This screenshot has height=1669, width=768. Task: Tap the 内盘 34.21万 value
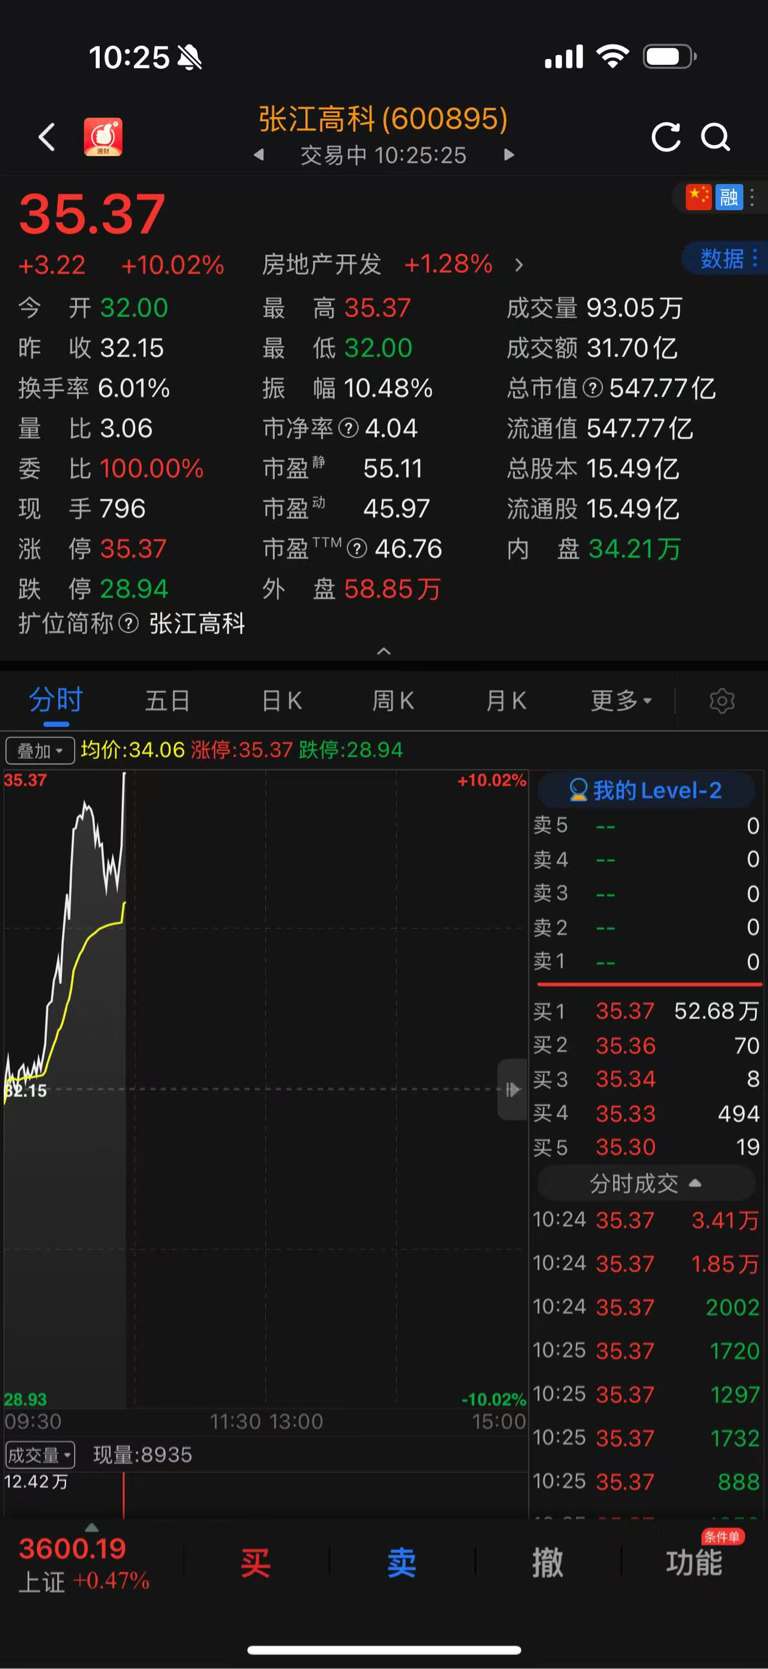635,549
